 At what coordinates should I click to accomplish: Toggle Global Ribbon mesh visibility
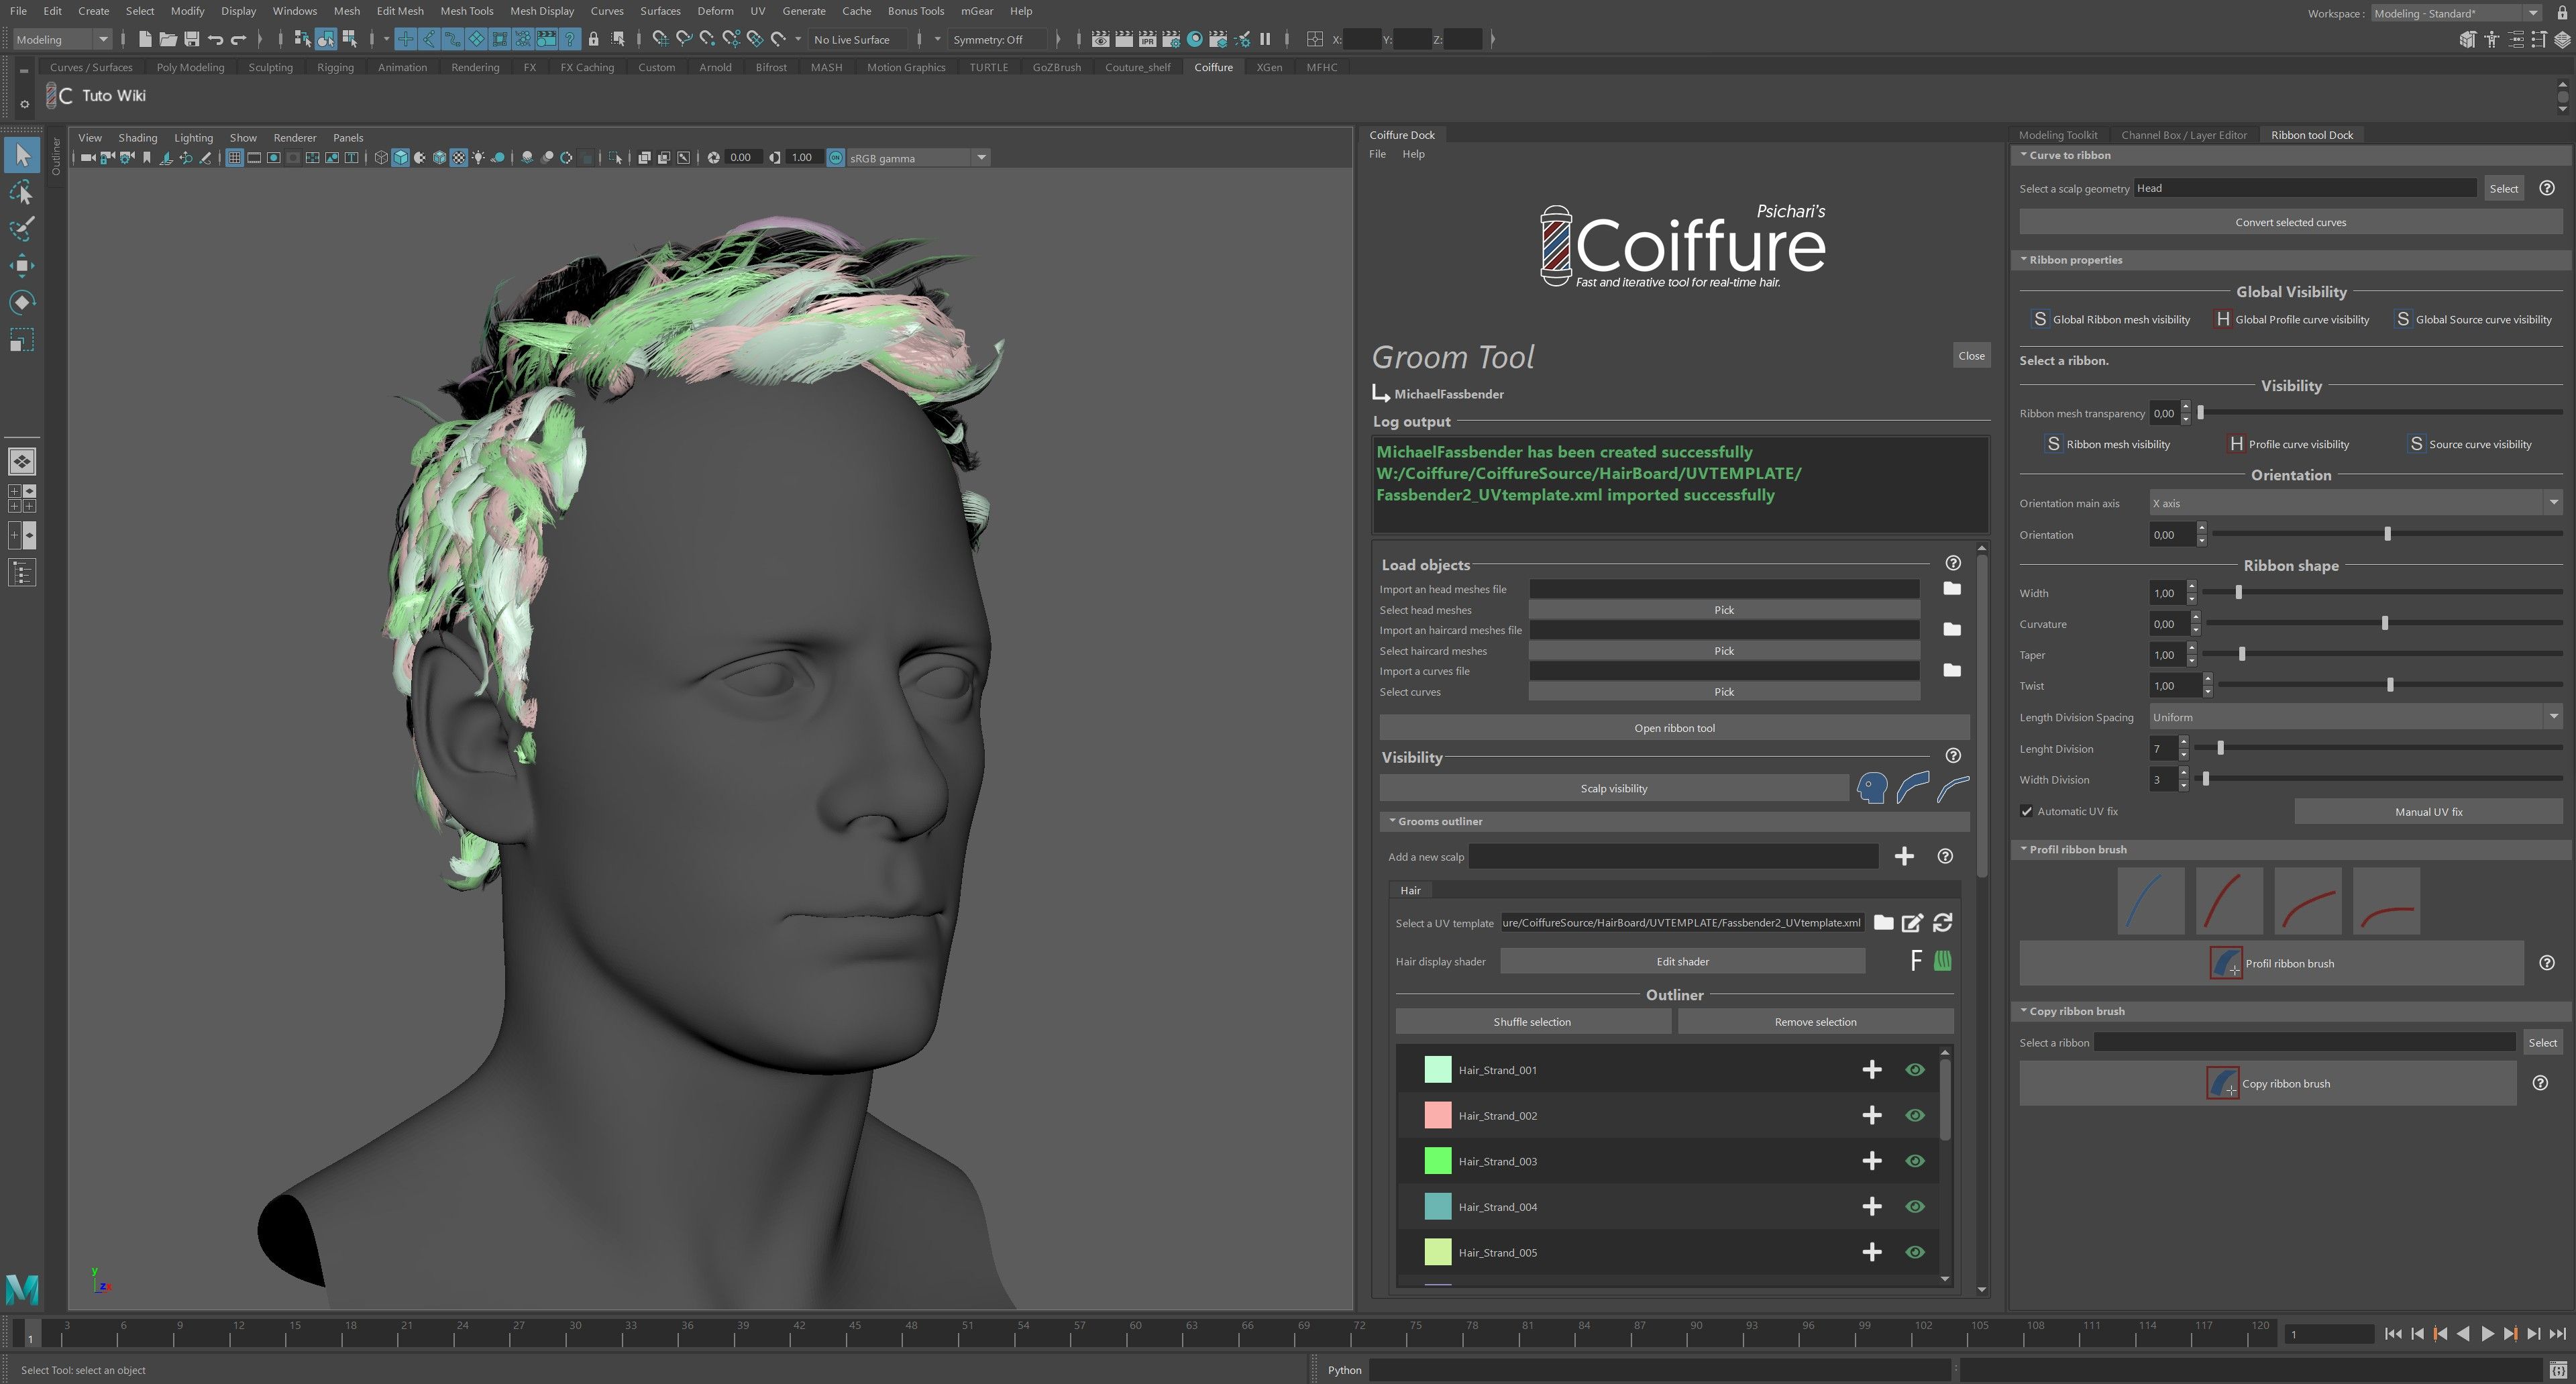click(x=2040, y=319)
